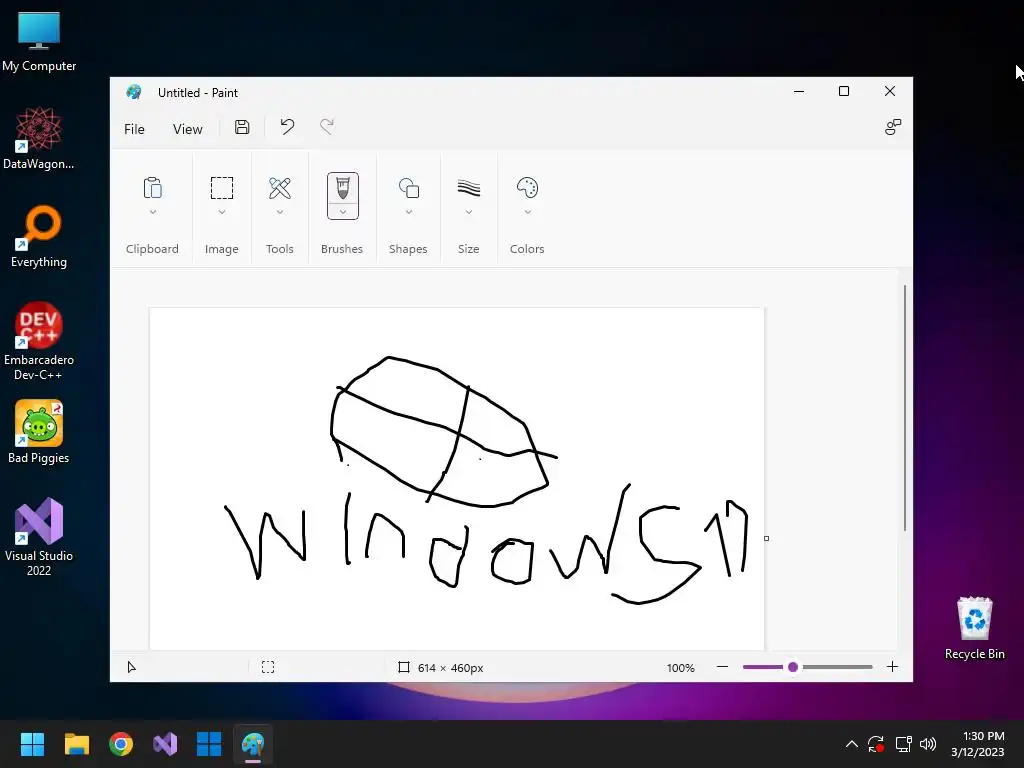Open the File menu

[x=134, y=129]
